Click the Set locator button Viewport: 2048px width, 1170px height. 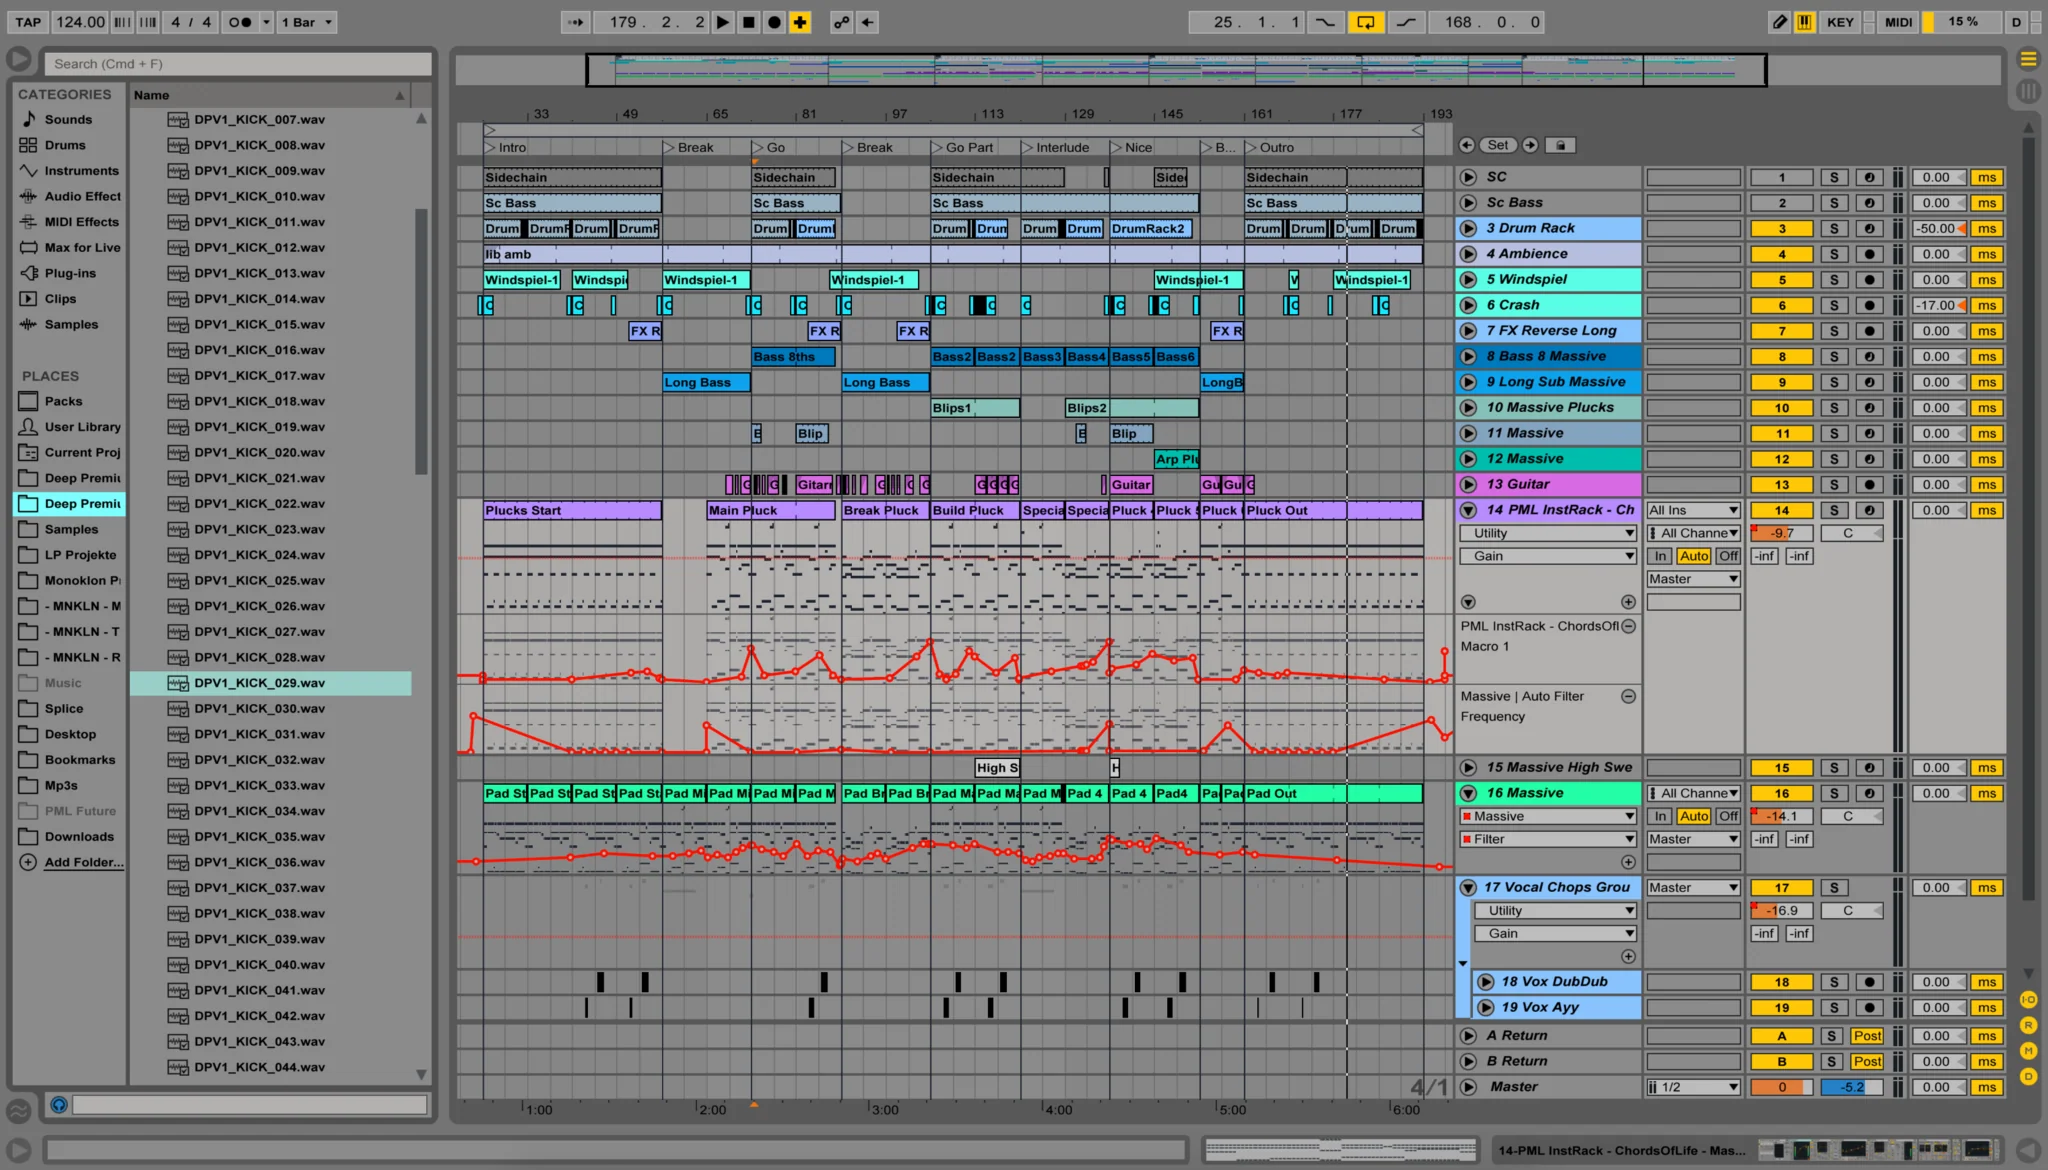(x=1498, y=145)
